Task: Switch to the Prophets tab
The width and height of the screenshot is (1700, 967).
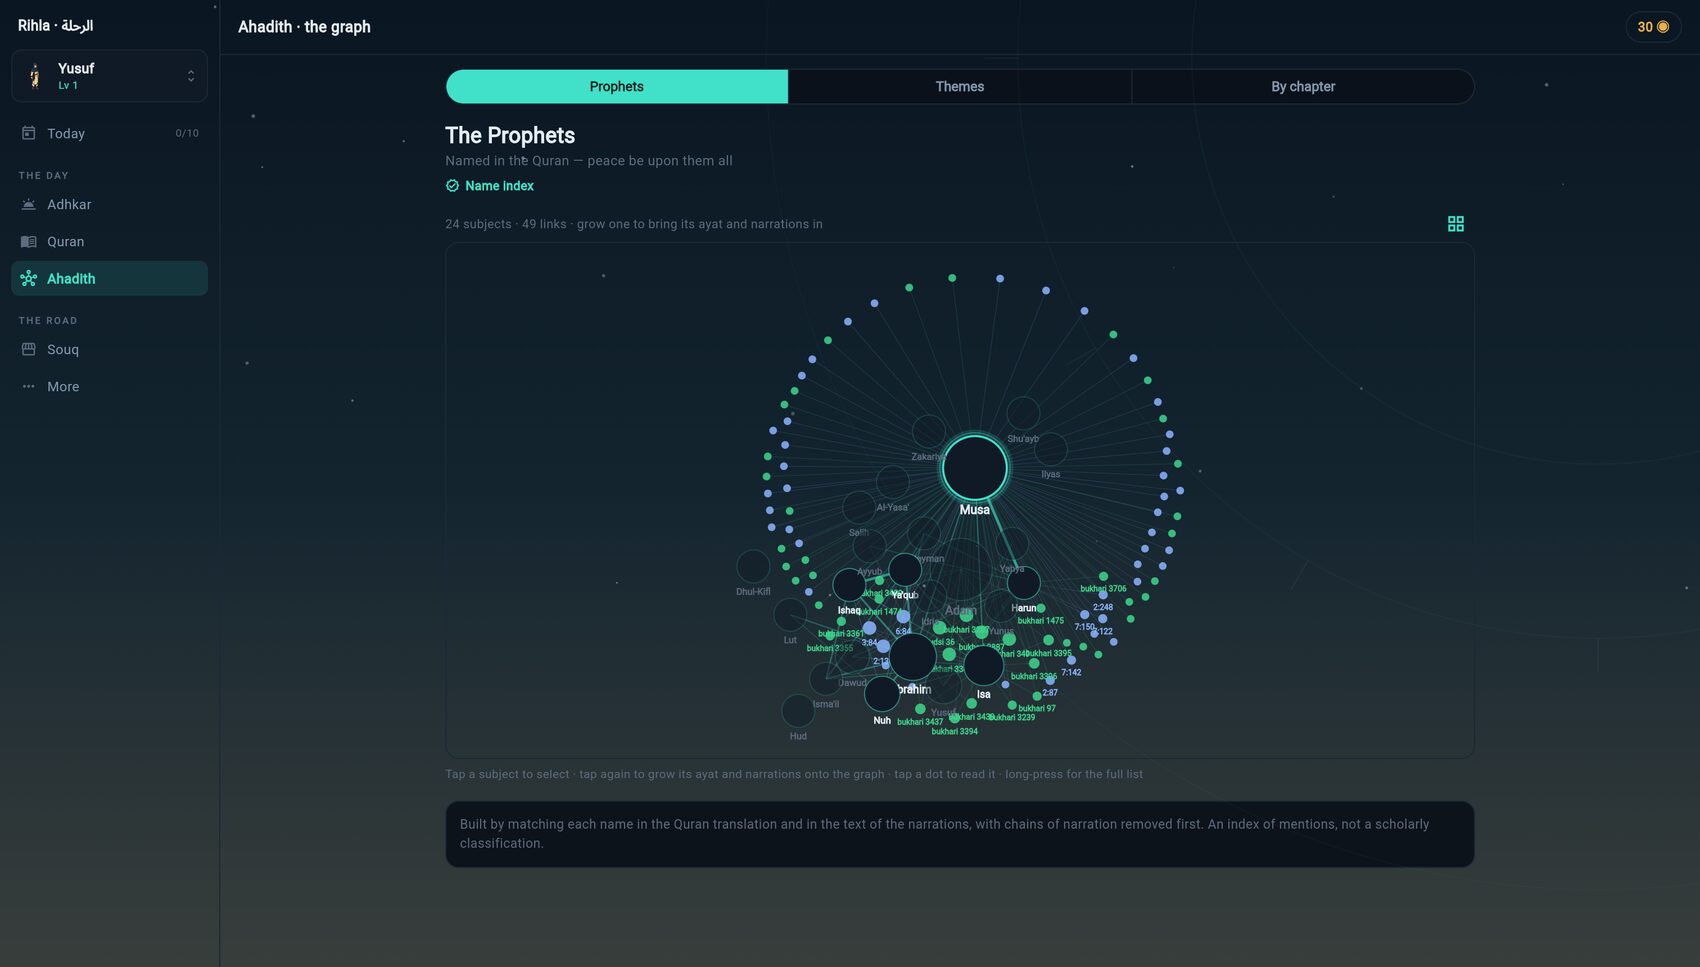Action: click(617, 86)
